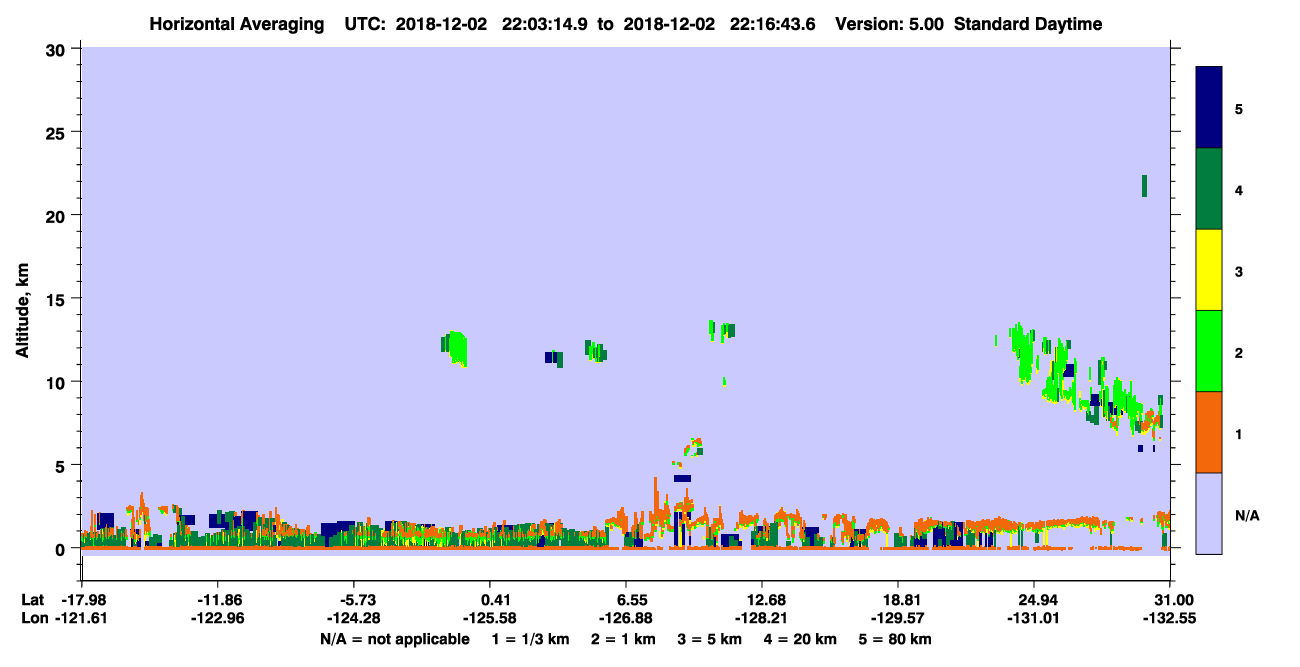Click the longitude value -122.96
1300x667 pixels.
[217, 618]
